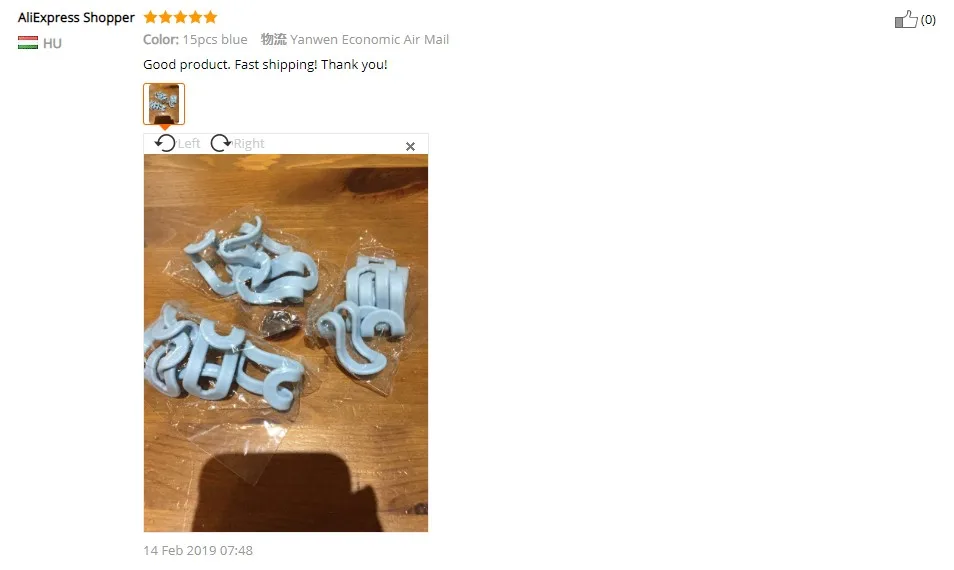Click the fifth star of the rating
Screen dimensions: 954x570
click(x=211, y=17)
